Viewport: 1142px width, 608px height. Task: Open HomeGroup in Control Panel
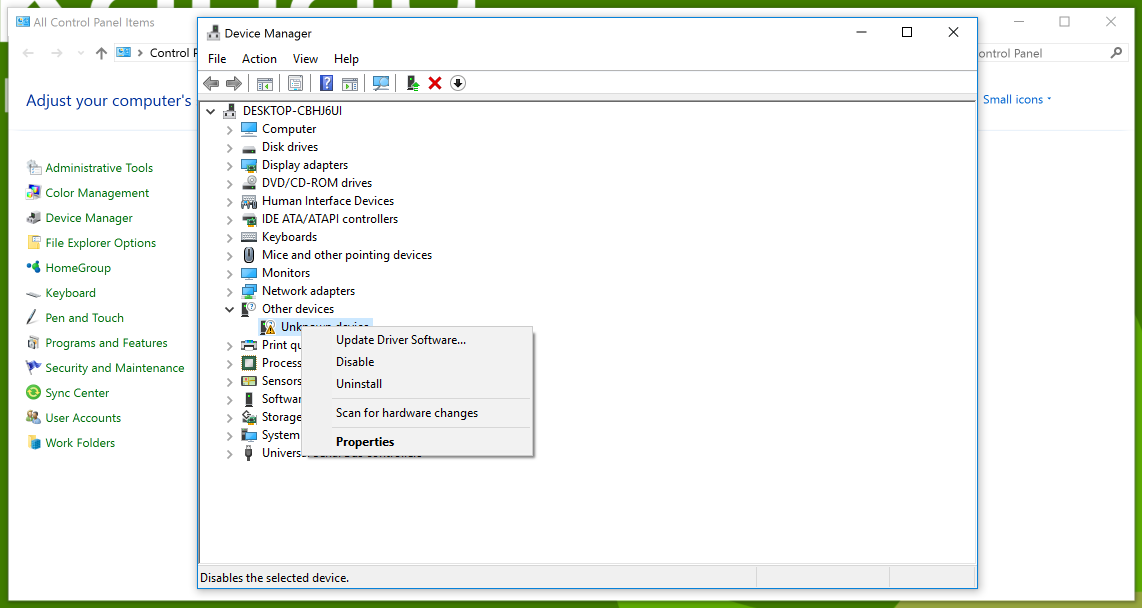(x=78, y=268)
